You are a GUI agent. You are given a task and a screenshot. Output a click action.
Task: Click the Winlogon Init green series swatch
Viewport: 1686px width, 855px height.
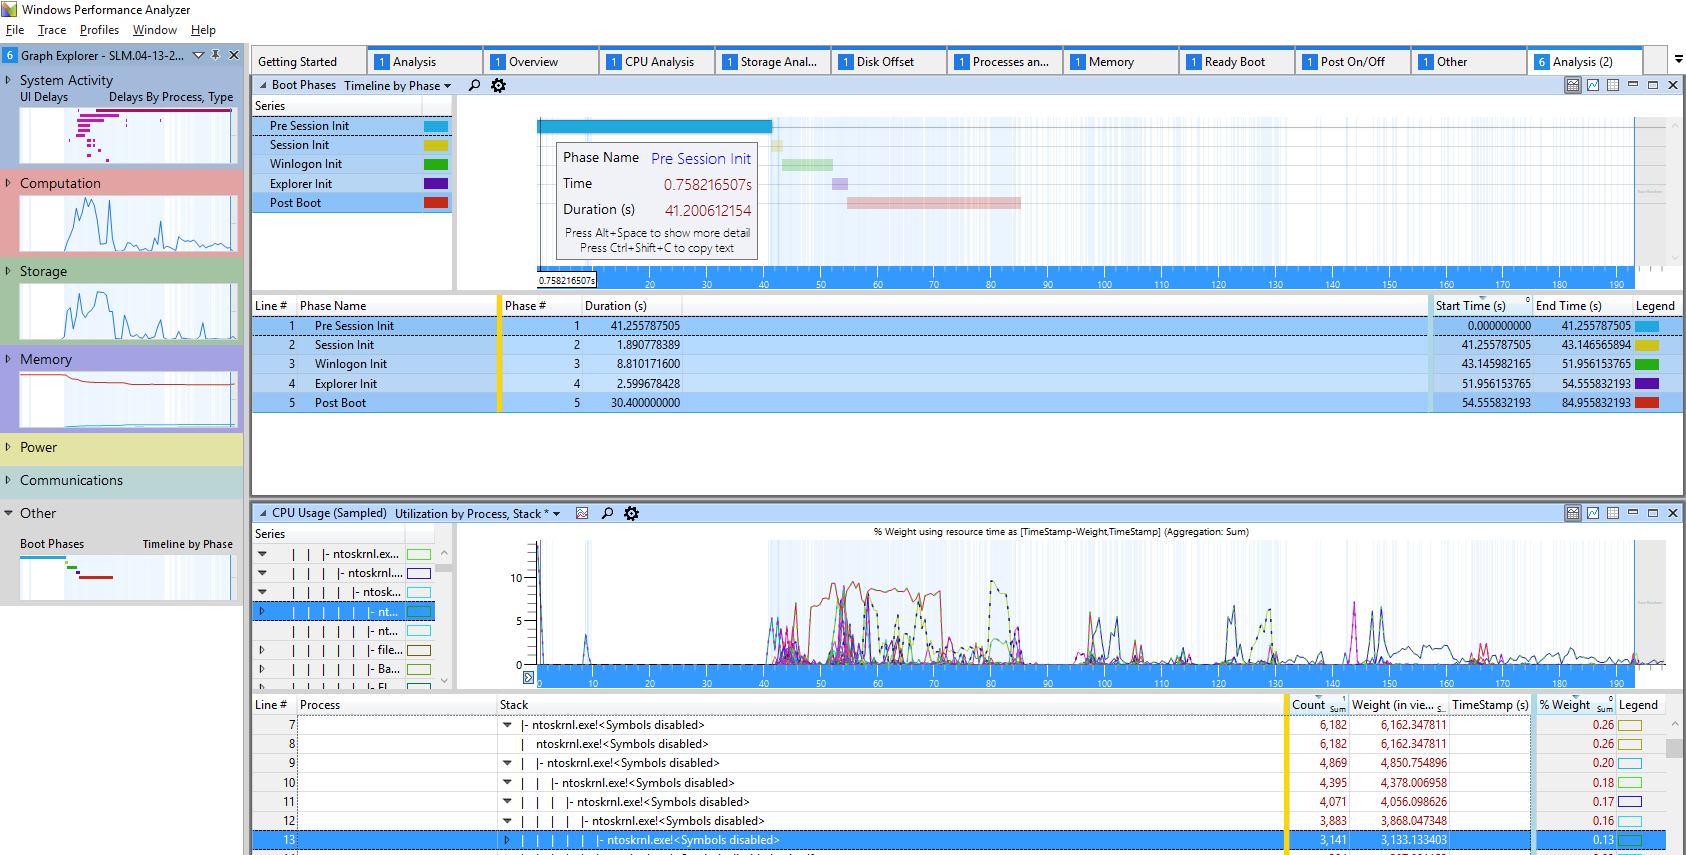click(436, 164)
